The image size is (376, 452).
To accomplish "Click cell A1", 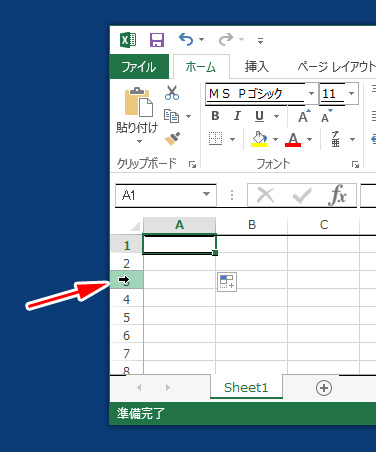I will (x=179, y=244).
